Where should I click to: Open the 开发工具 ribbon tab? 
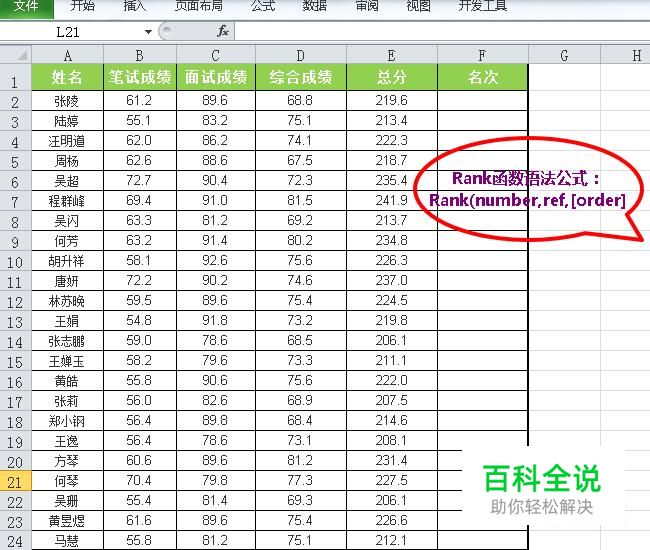click(x=483, y=6)
